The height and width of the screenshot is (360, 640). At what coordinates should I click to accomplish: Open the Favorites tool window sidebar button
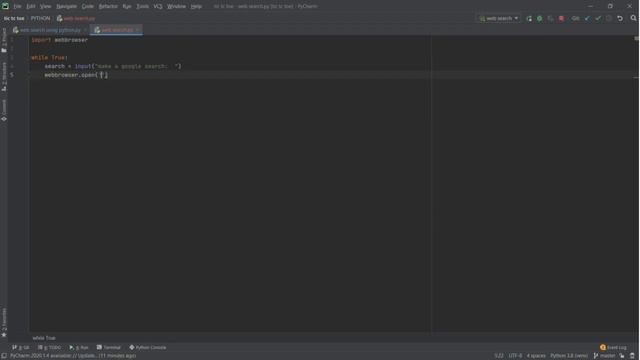(4, 322)
